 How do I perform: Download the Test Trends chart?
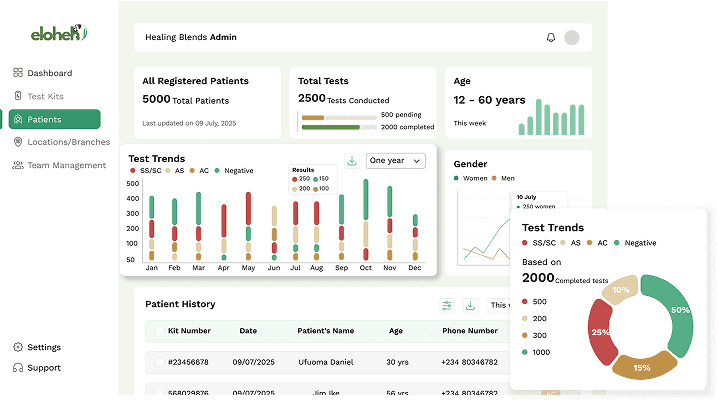[352, 161]
